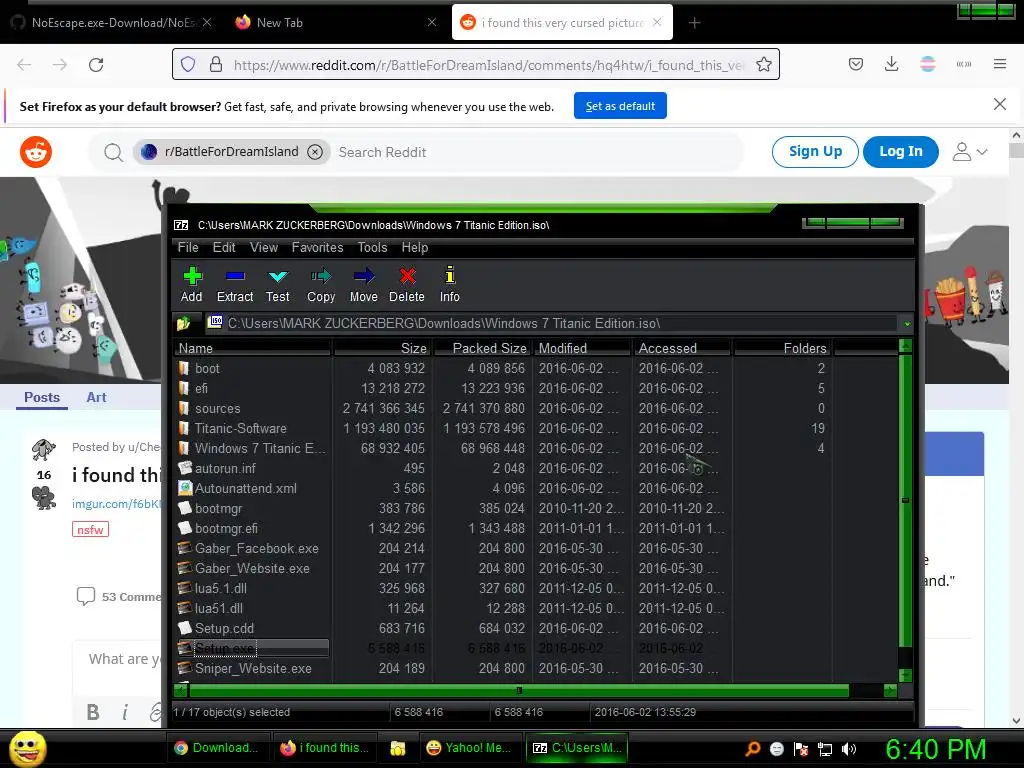Open the smiley Start button

[x=27, y=748]
